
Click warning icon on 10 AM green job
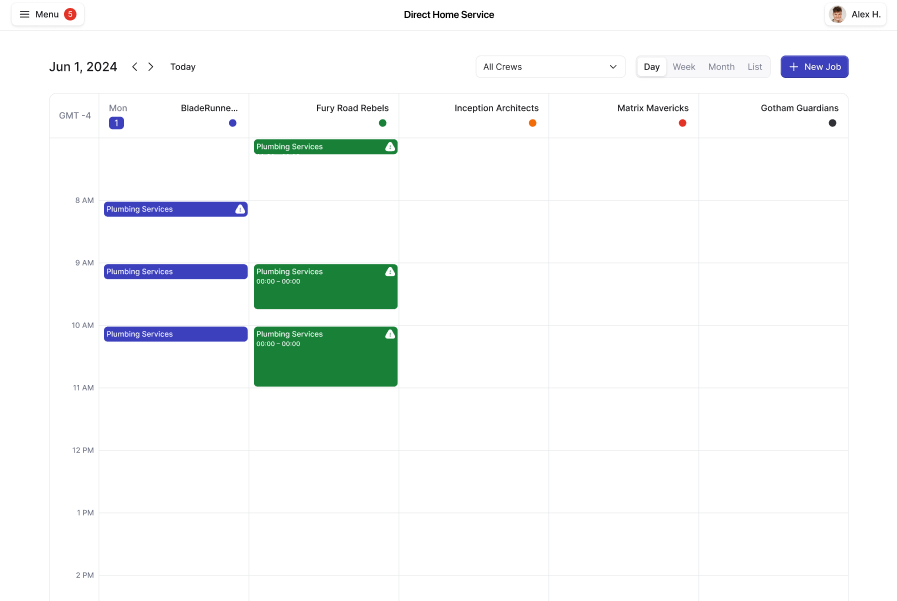coord(390,334)
